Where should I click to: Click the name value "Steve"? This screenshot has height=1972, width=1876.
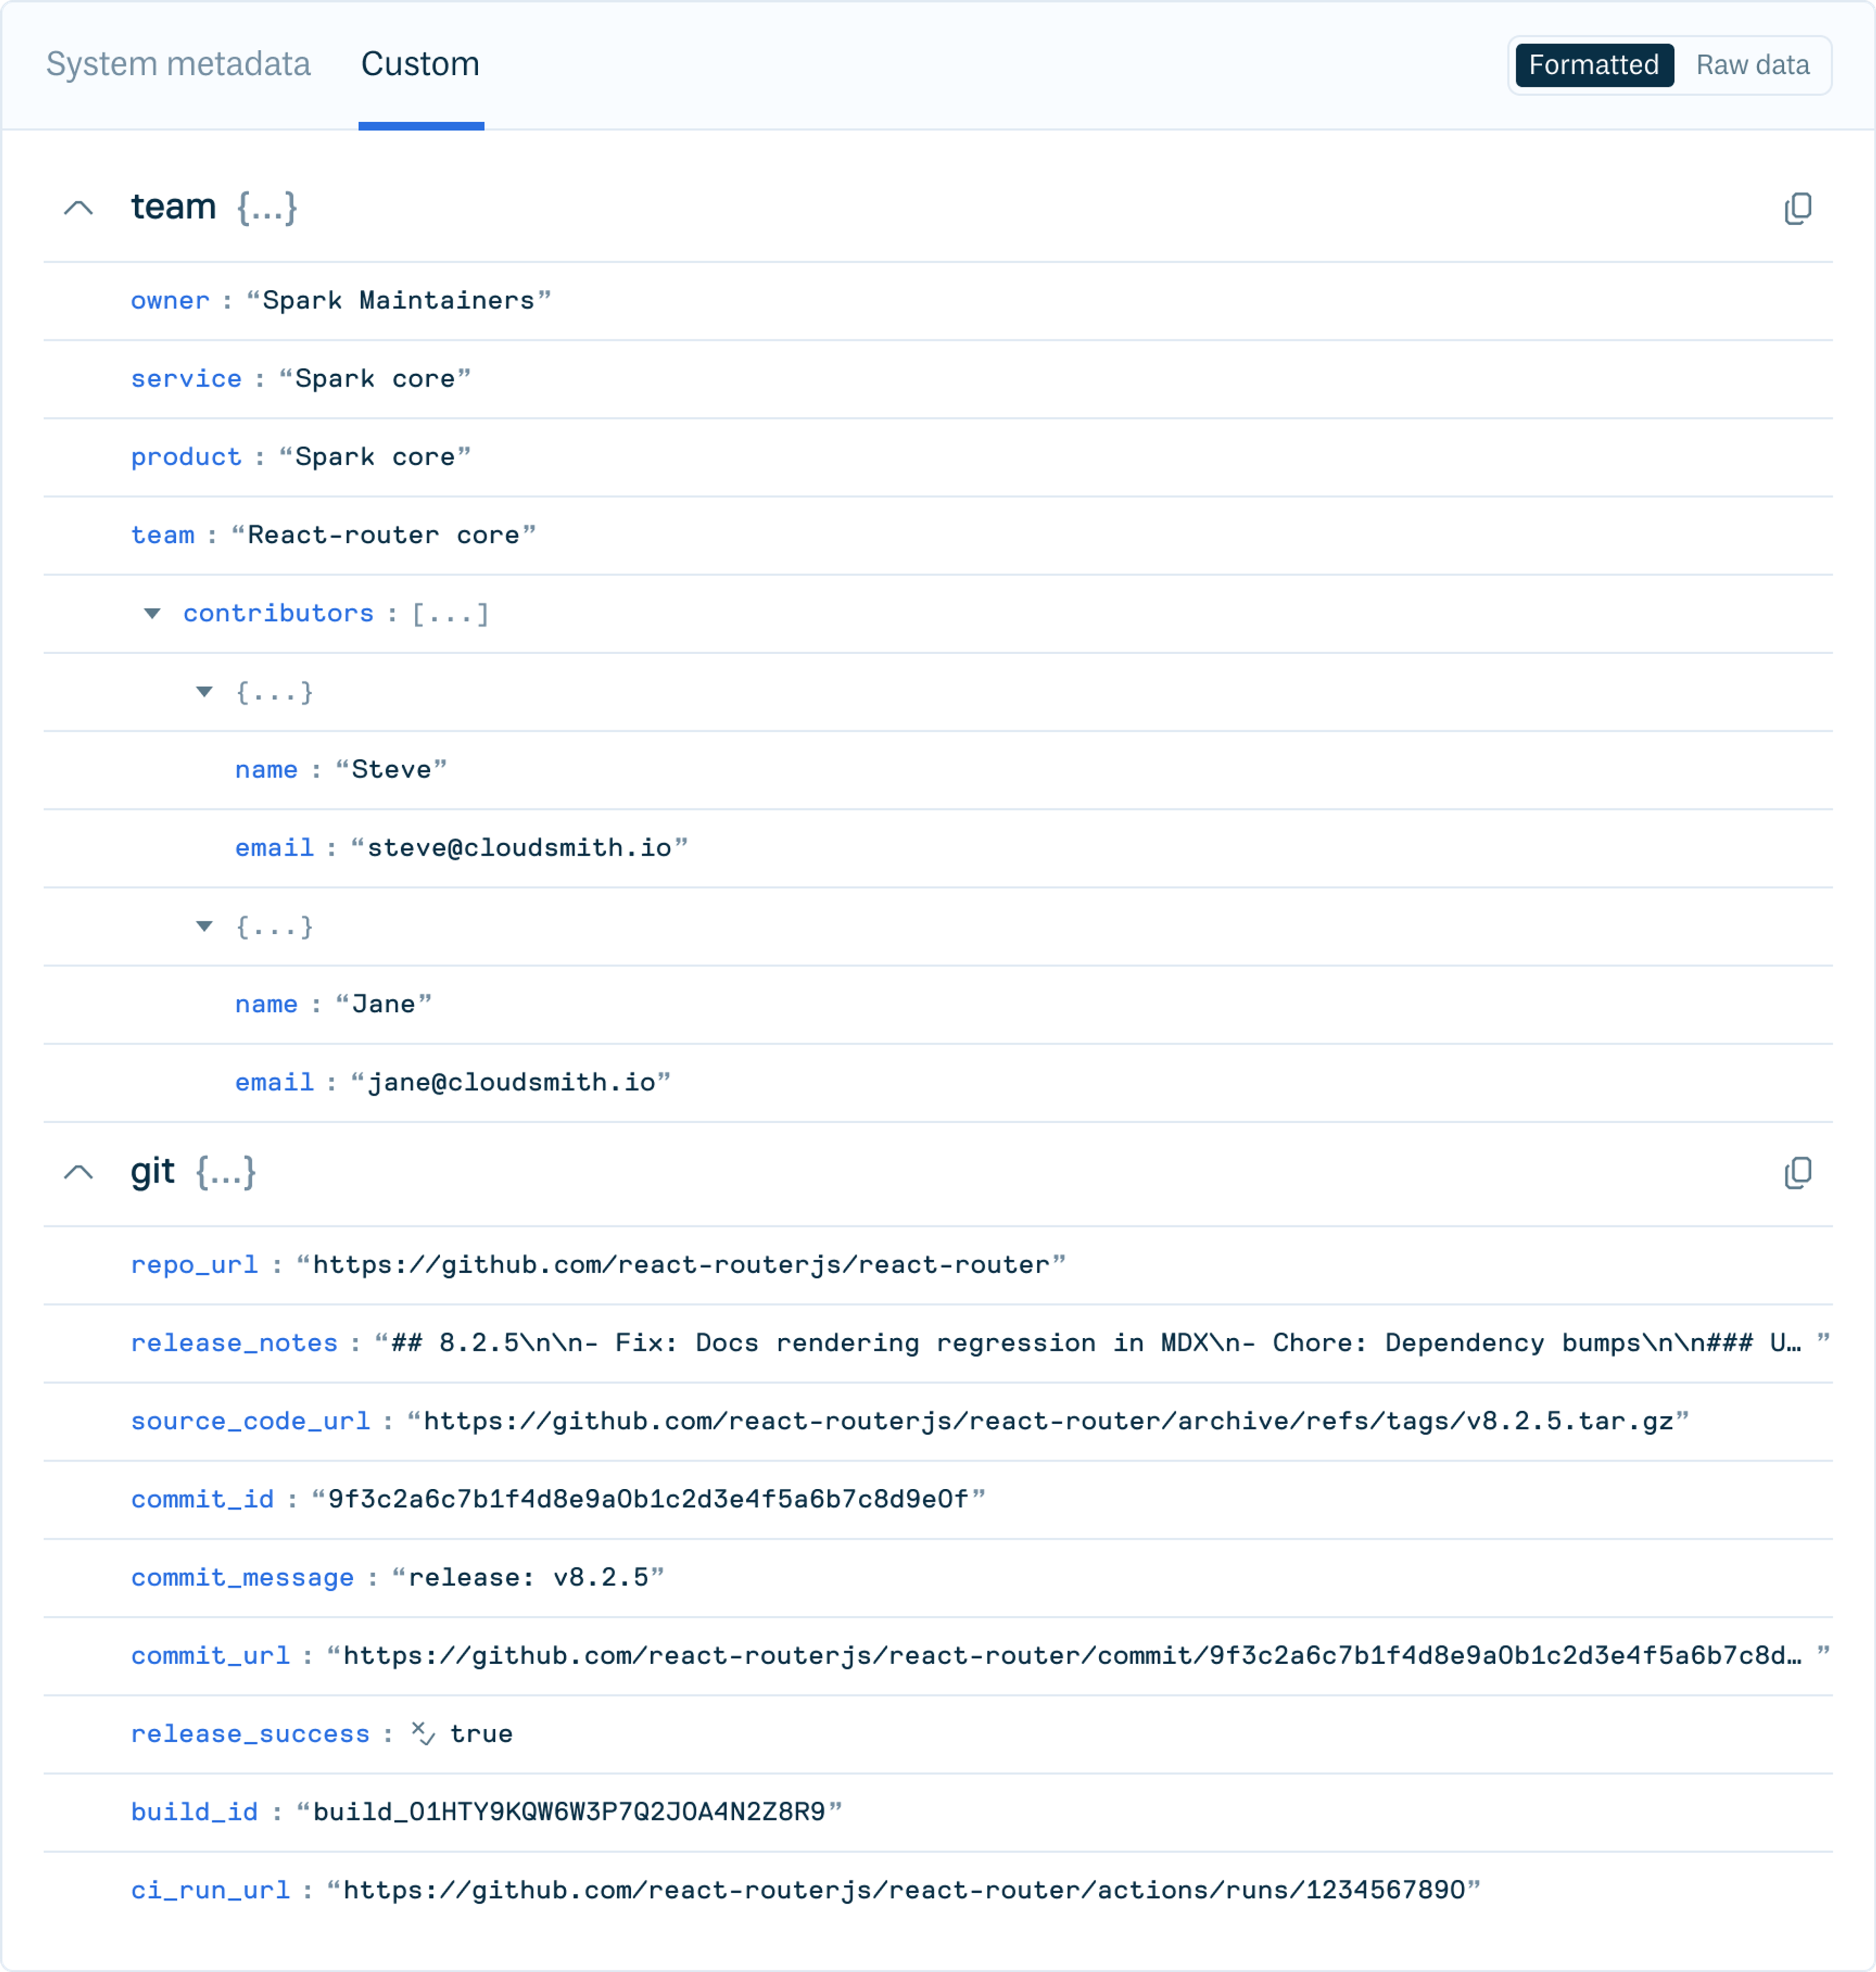(x=391, y=769)
